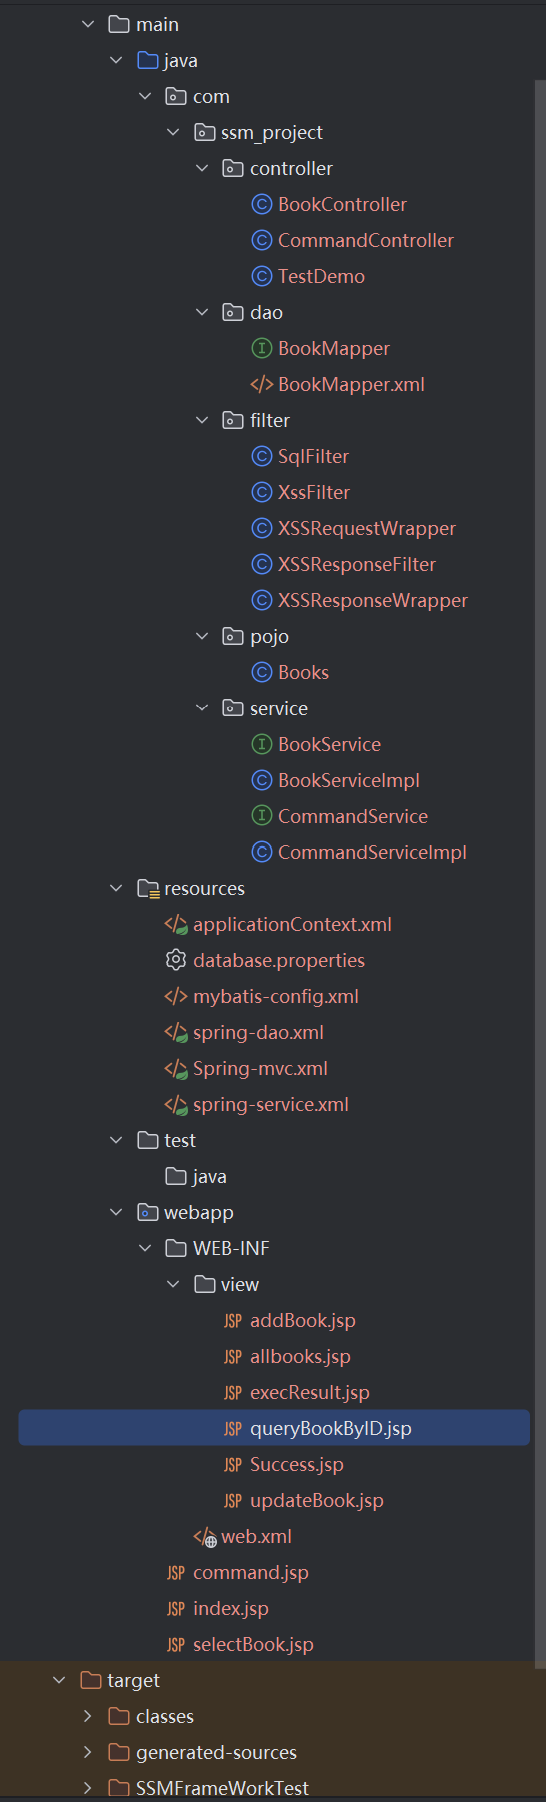
Task: Click the BookController class icon
Action: 261,204
